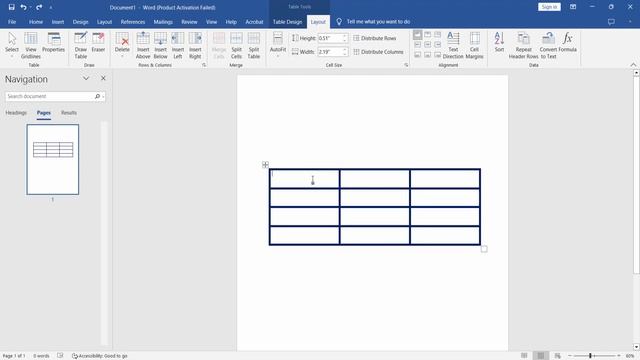Screen dimensions: 640x360
Task: Collapse the ribbon
Action: coord(633,65)
